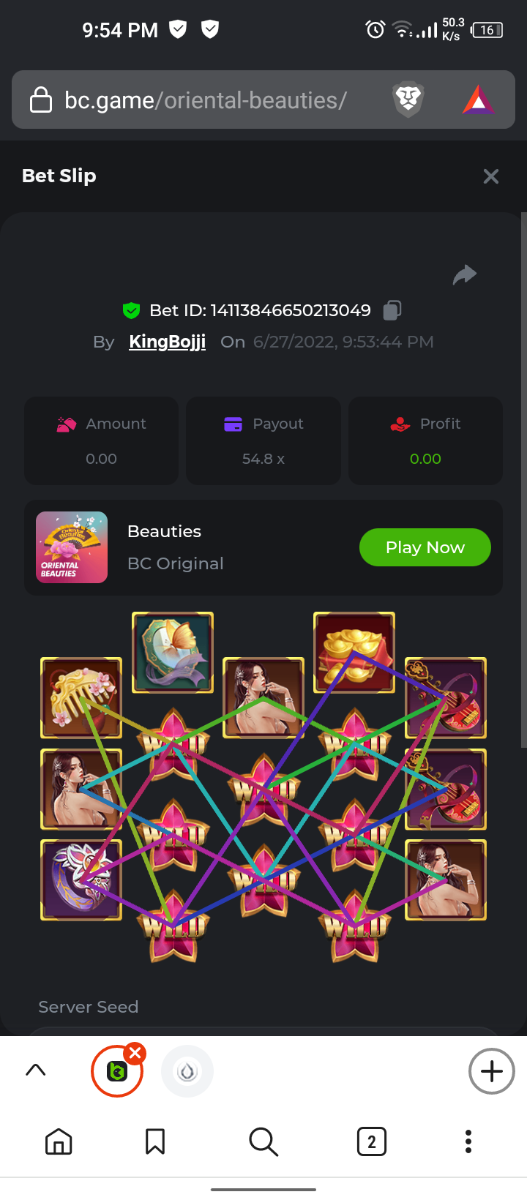Switch to the second browser tab

pyautogui.click(x=187, y=1071)
